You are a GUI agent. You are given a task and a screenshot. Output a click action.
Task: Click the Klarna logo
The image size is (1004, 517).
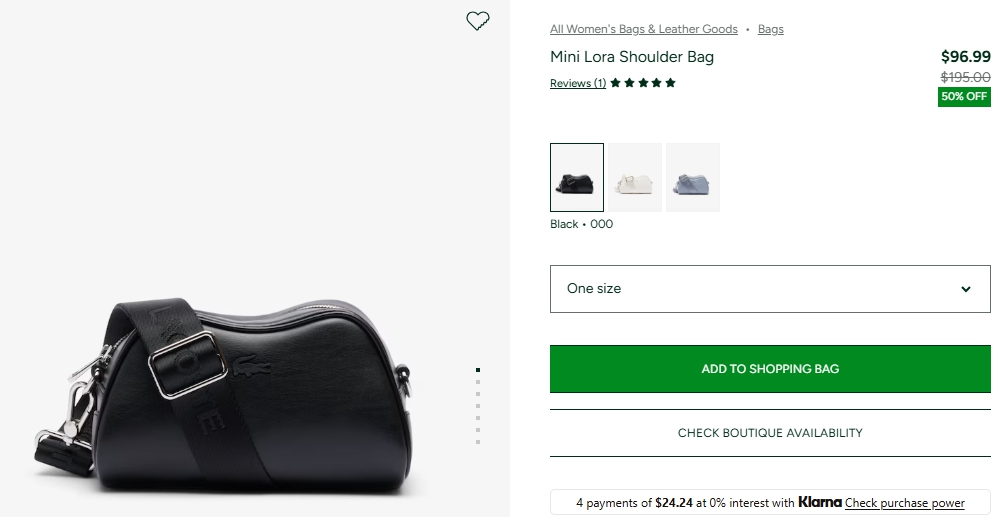tap(819, 502)
